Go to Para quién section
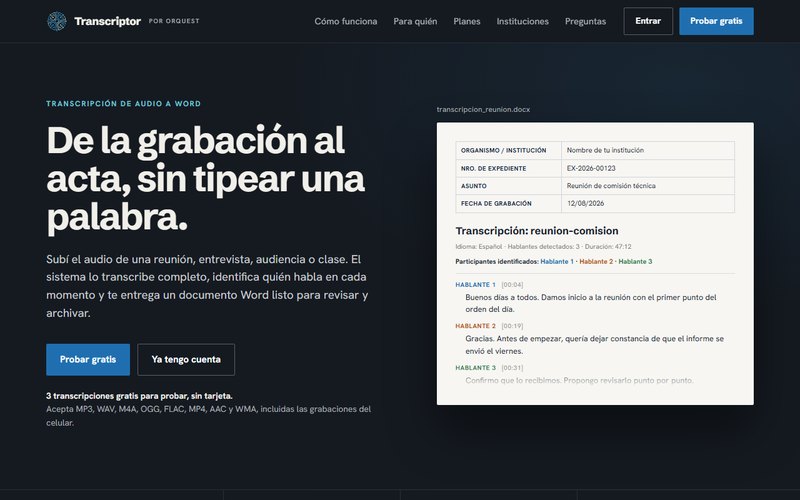Viewport: 800px width, 500px height. pyautogui.click(x=415, y=21)
